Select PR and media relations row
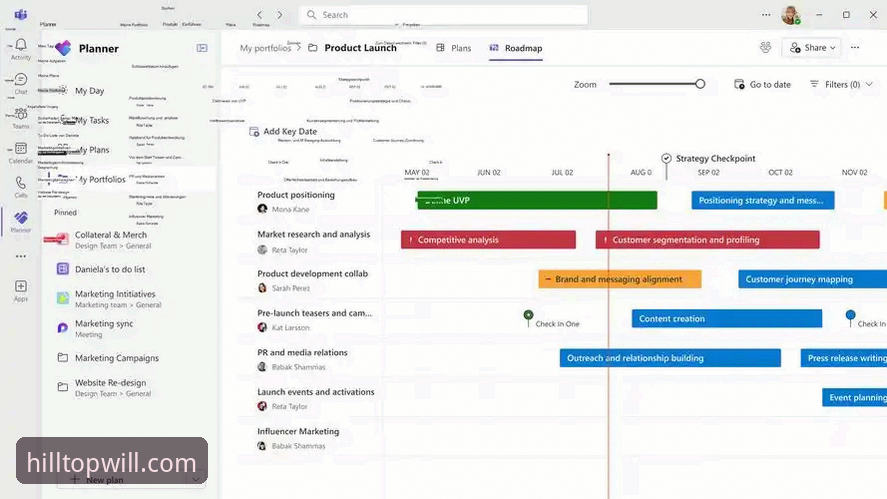Screen dimensions: 887x499 click(x=302, y=352)
